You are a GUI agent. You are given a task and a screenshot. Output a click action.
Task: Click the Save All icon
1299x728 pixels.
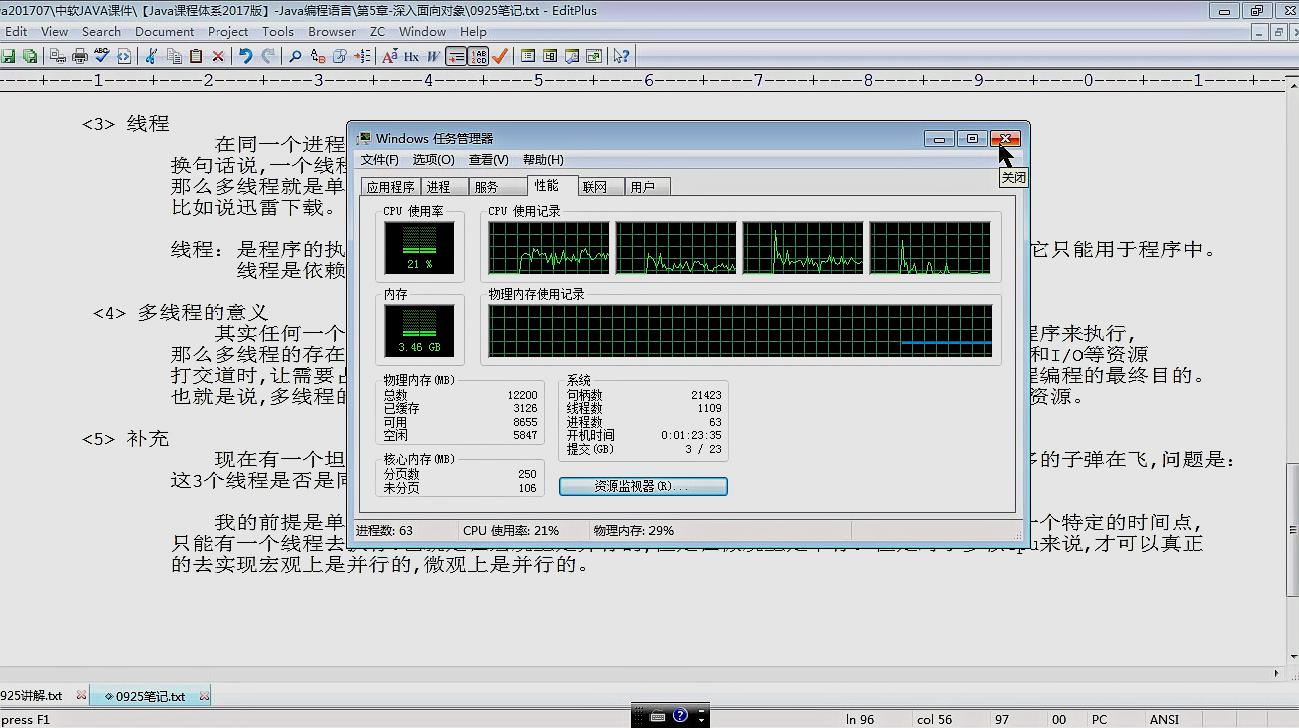30,56
